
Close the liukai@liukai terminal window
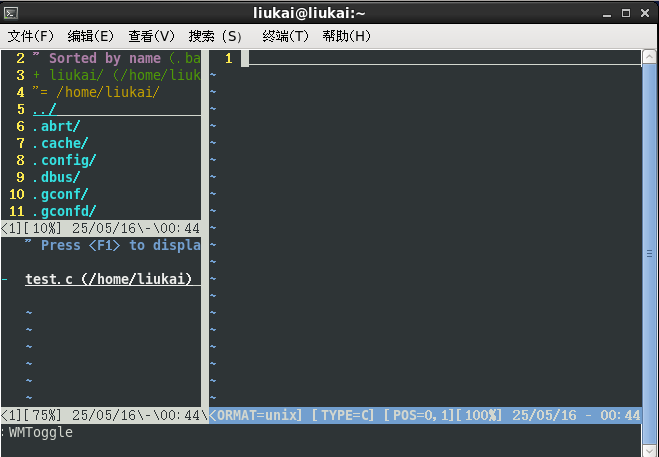pyautogui.click(x=645, y=13)
